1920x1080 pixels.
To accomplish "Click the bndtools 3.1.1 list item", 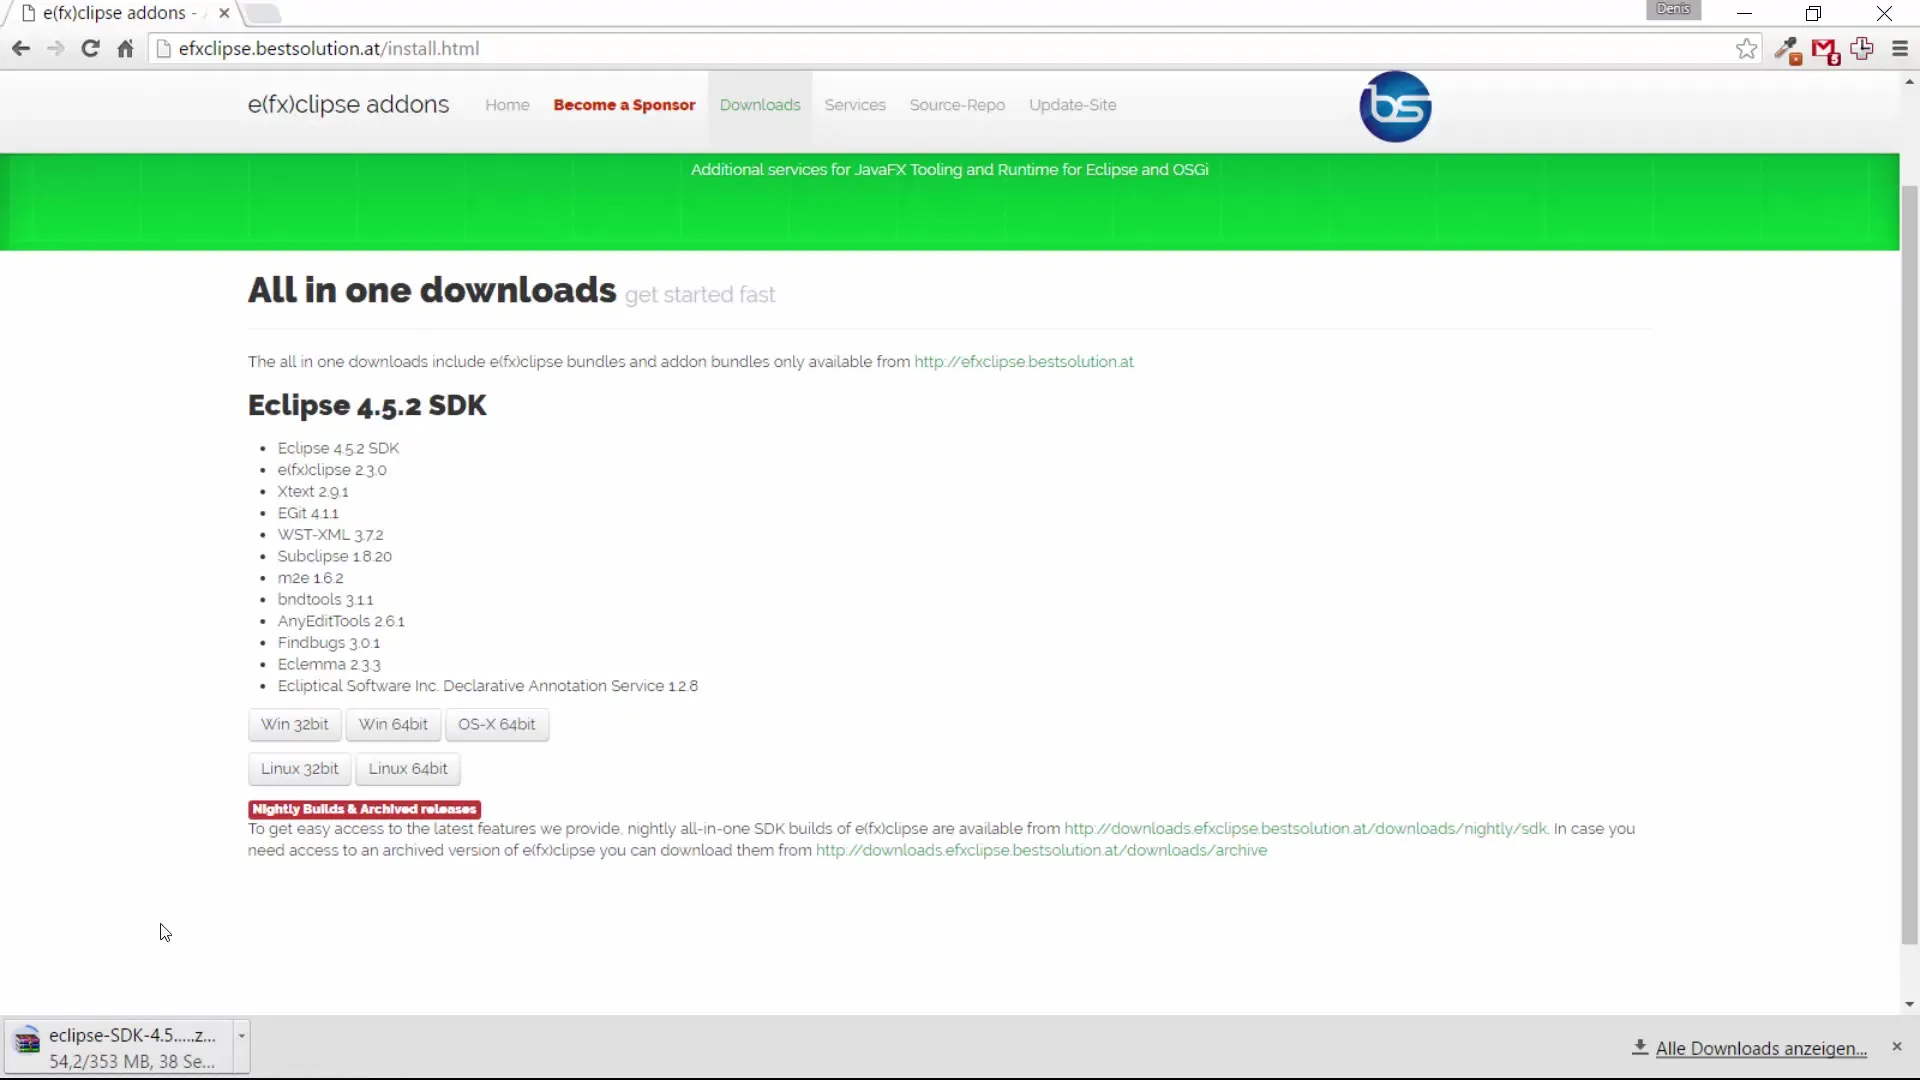I will point(325,600).
